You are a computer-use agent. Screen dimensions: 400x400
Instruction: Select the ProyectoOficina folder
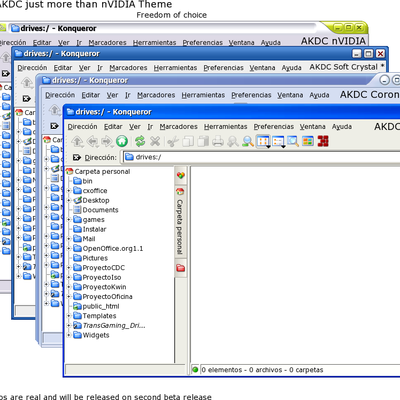coord(107,297)
